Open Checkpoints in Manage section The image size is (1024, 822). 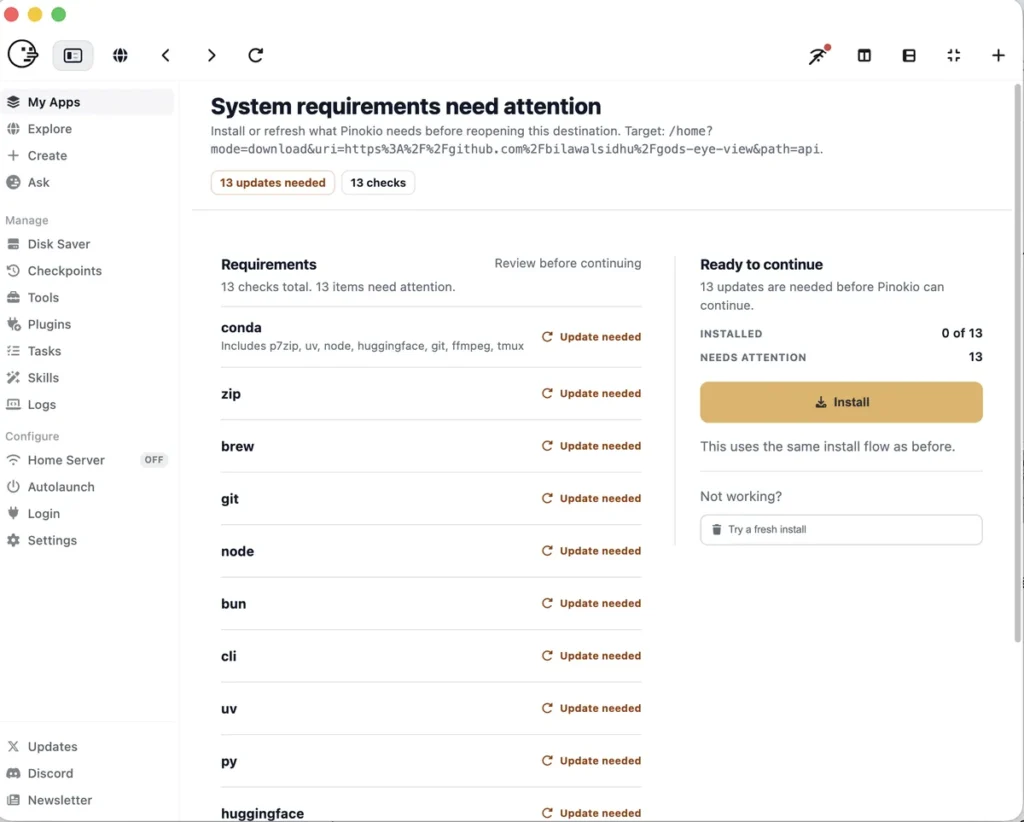88,271
